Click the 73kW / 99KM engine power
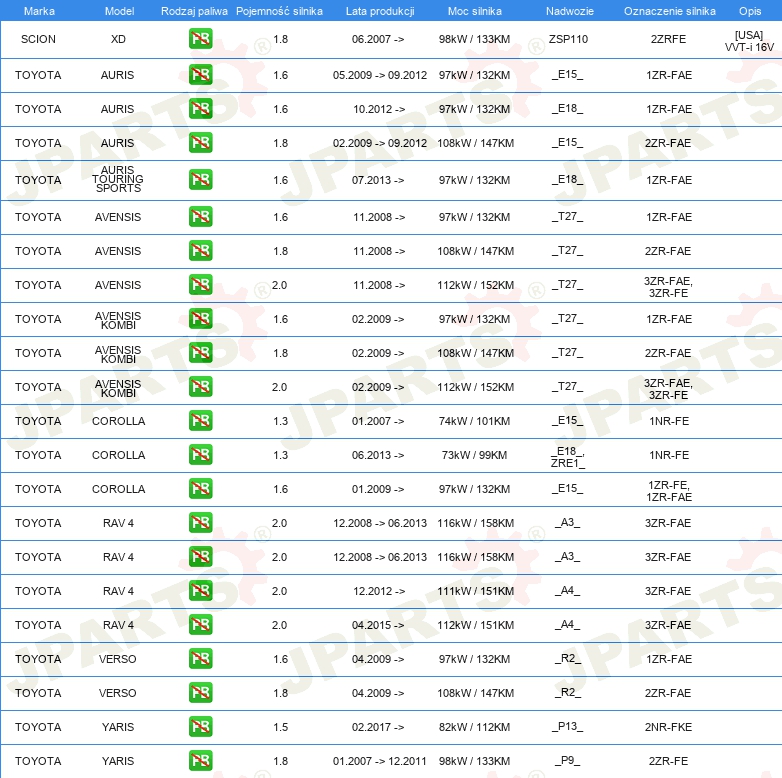 [x=474, y=455]
